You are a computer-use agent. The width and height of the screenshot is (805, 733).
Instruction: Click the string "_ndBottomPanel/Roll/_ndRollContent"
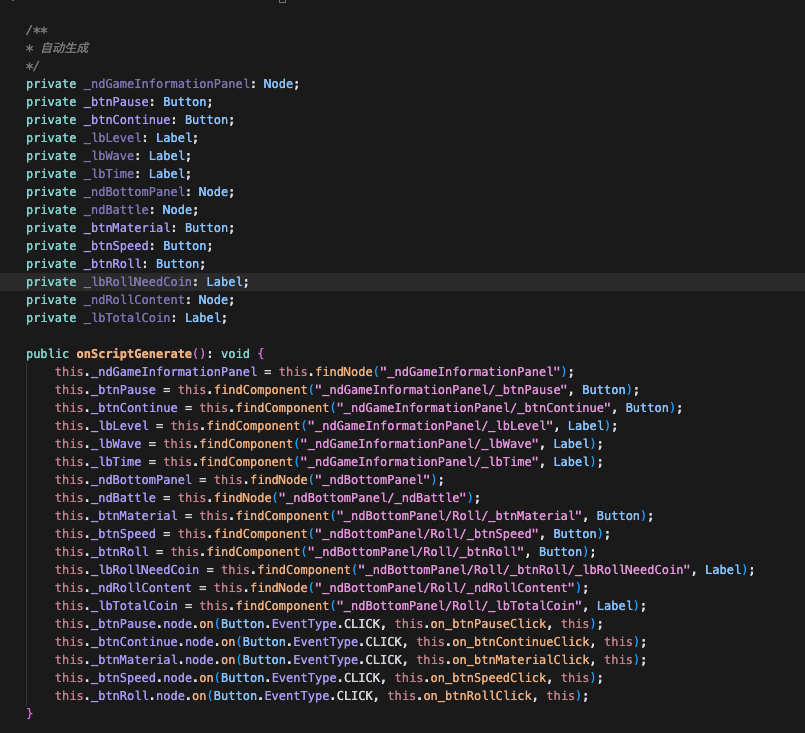[445, 588]
